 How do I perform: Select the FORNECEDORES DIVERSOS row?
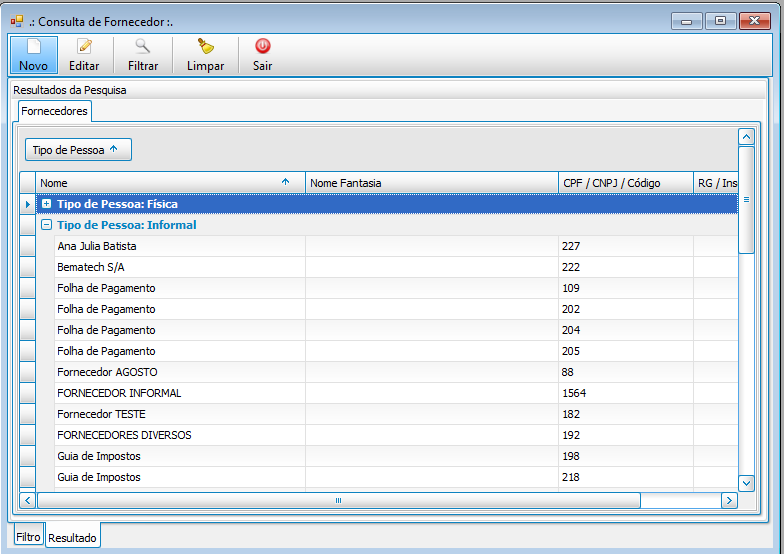pos(396,435)
